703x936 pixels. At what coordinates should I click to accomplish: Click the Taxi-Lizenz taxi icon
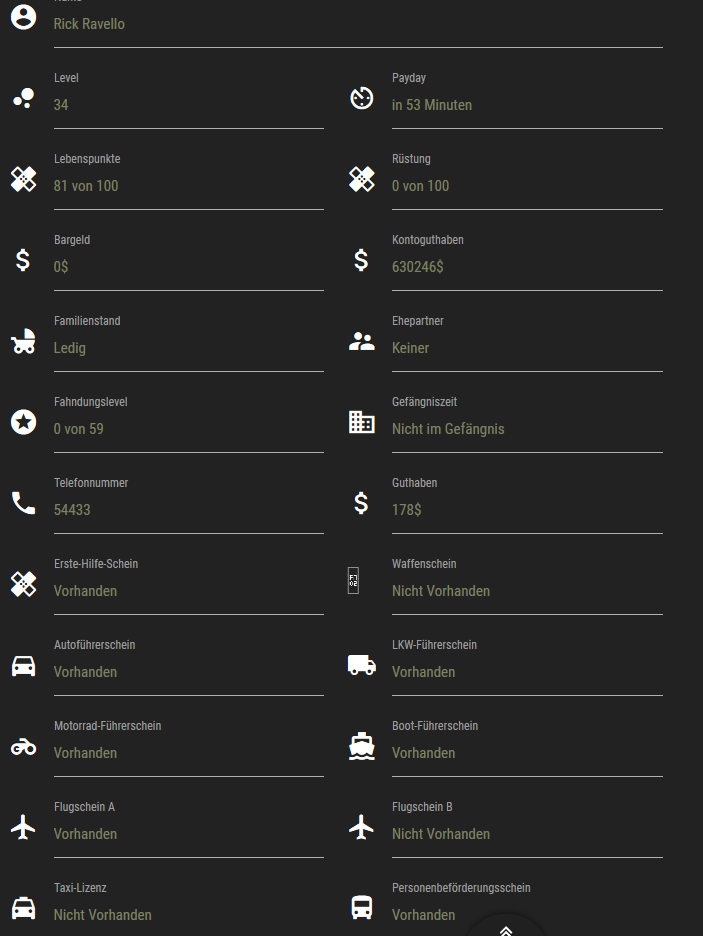(23, 908)
